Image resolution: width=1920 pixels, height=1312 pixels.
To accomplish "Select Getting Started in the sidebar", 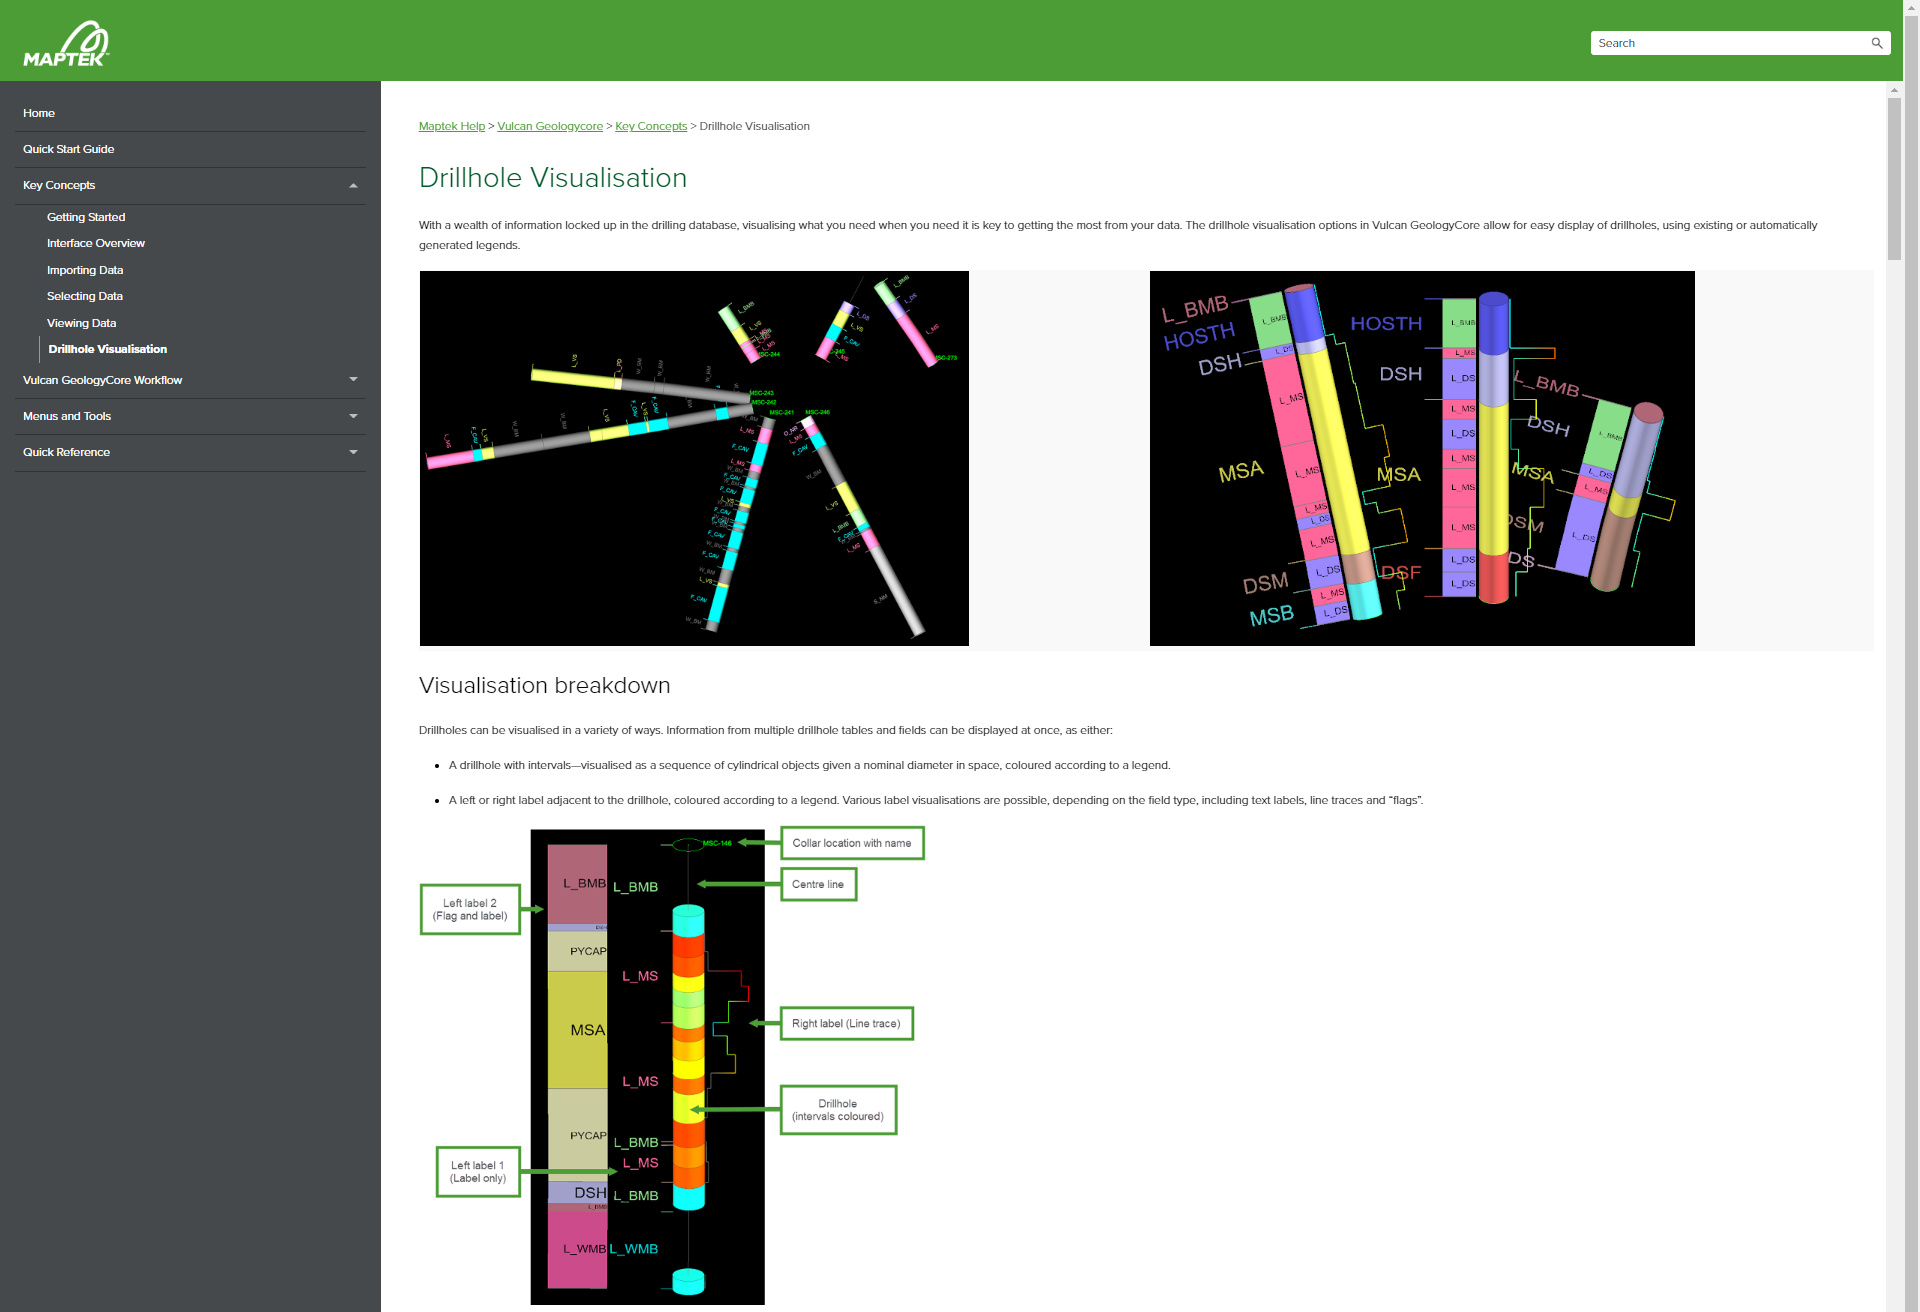I will point(86,216).
